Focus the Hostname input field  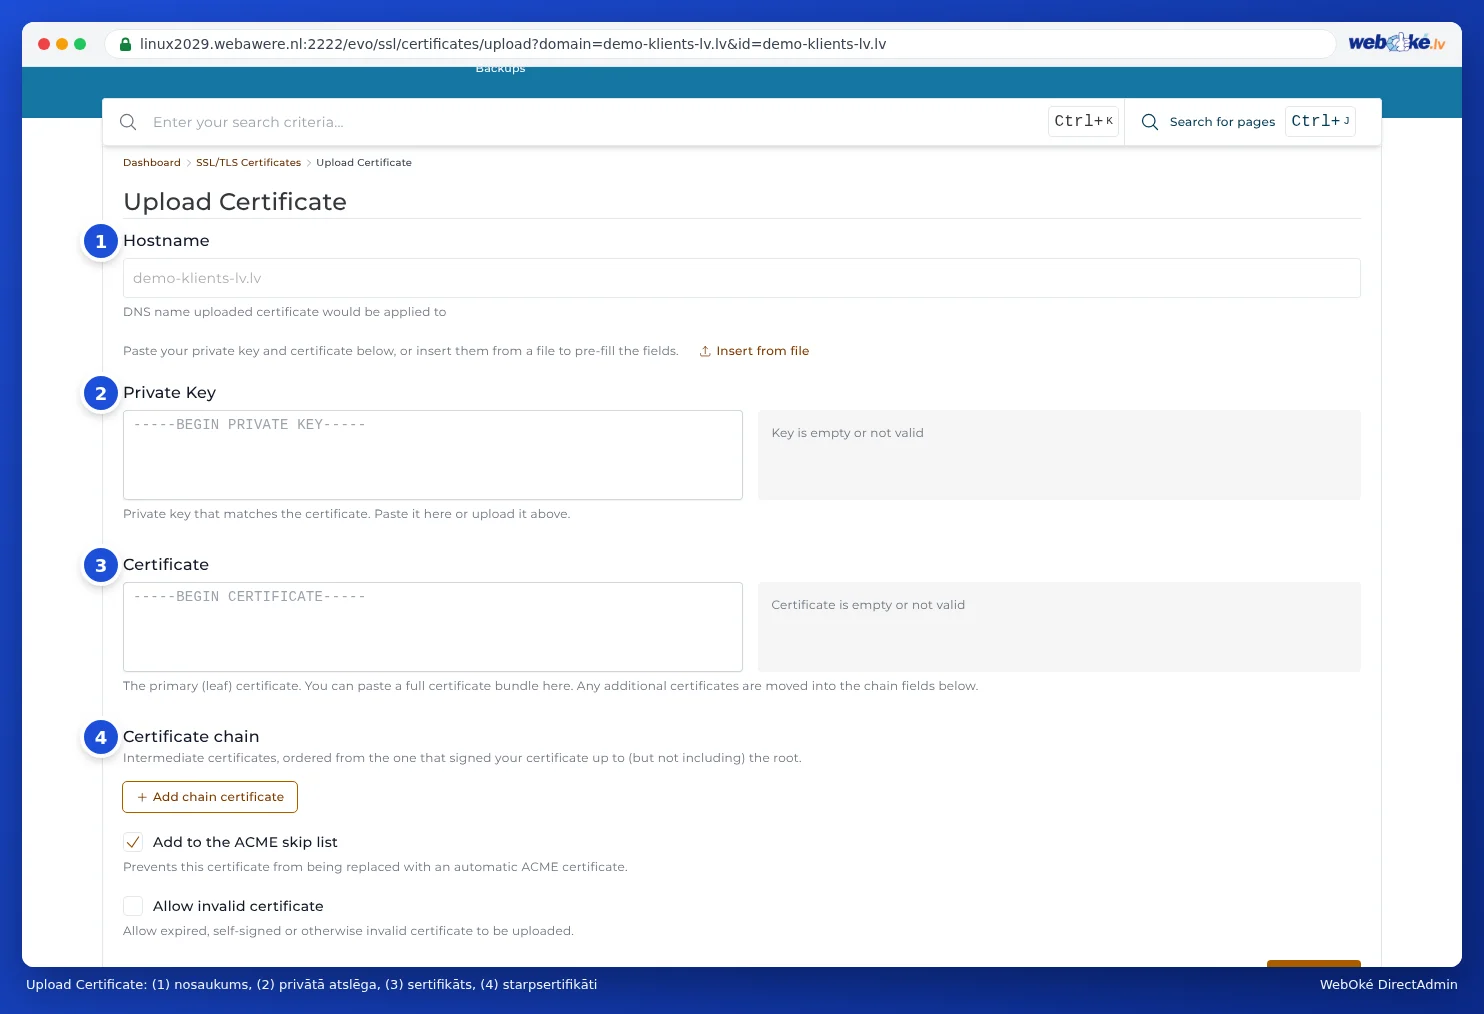(x=742, y=278)
